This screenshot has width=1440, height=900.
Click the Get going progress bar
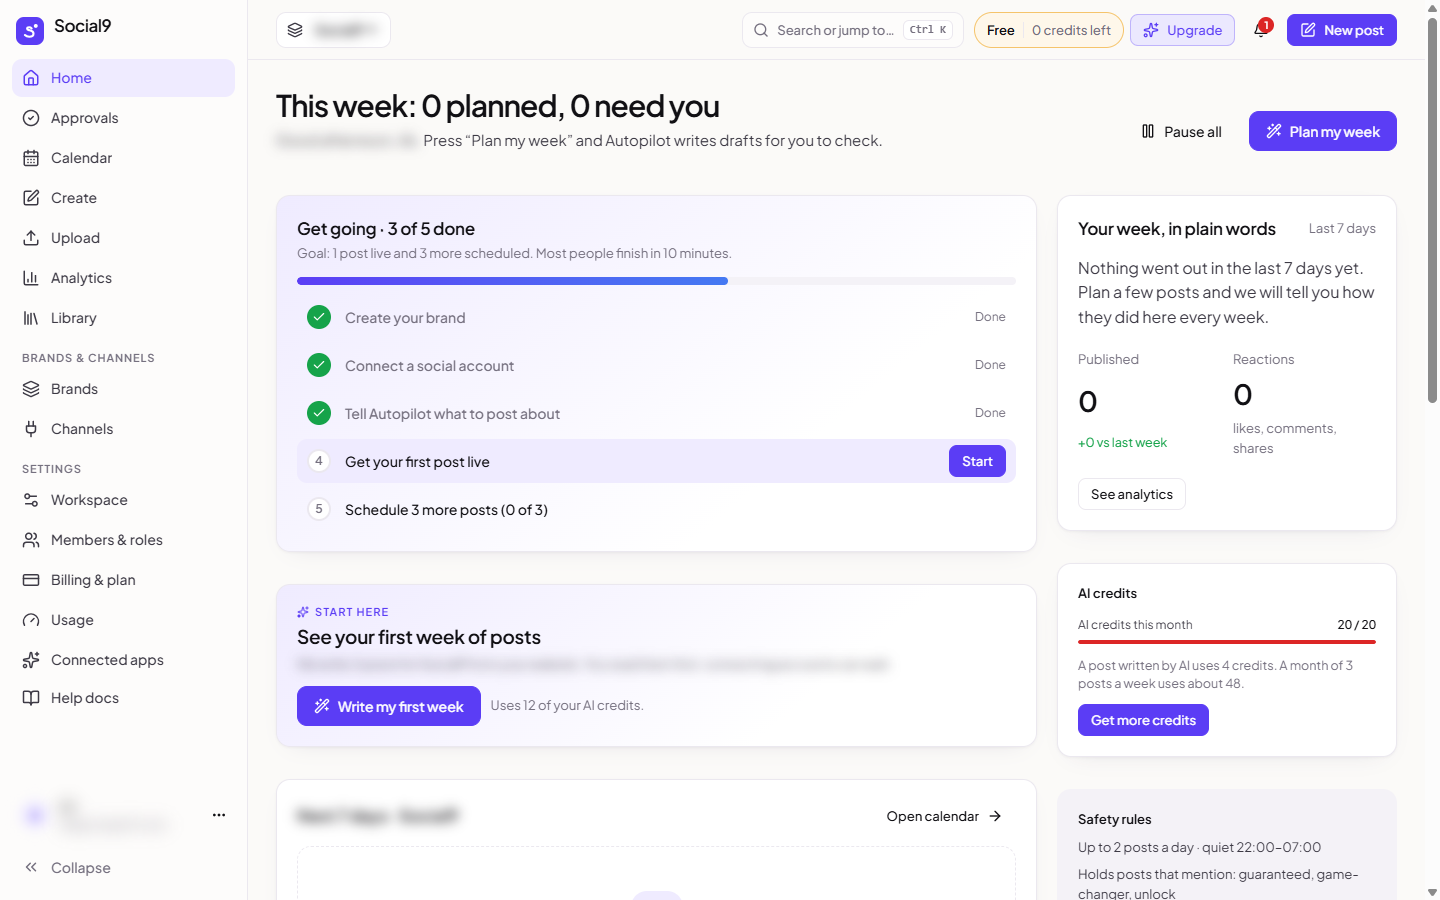pyautogui.click(x=656, y=281)
